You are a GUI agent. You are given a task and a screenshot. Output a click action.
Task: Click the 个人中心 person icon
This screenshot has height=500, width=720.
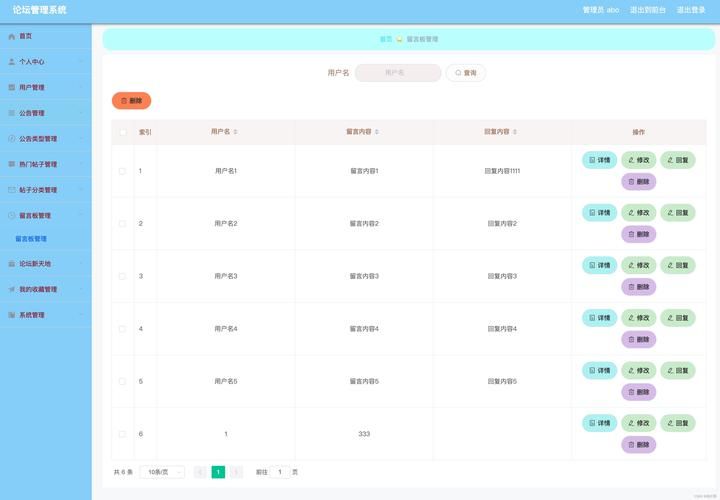click(12, 62)
